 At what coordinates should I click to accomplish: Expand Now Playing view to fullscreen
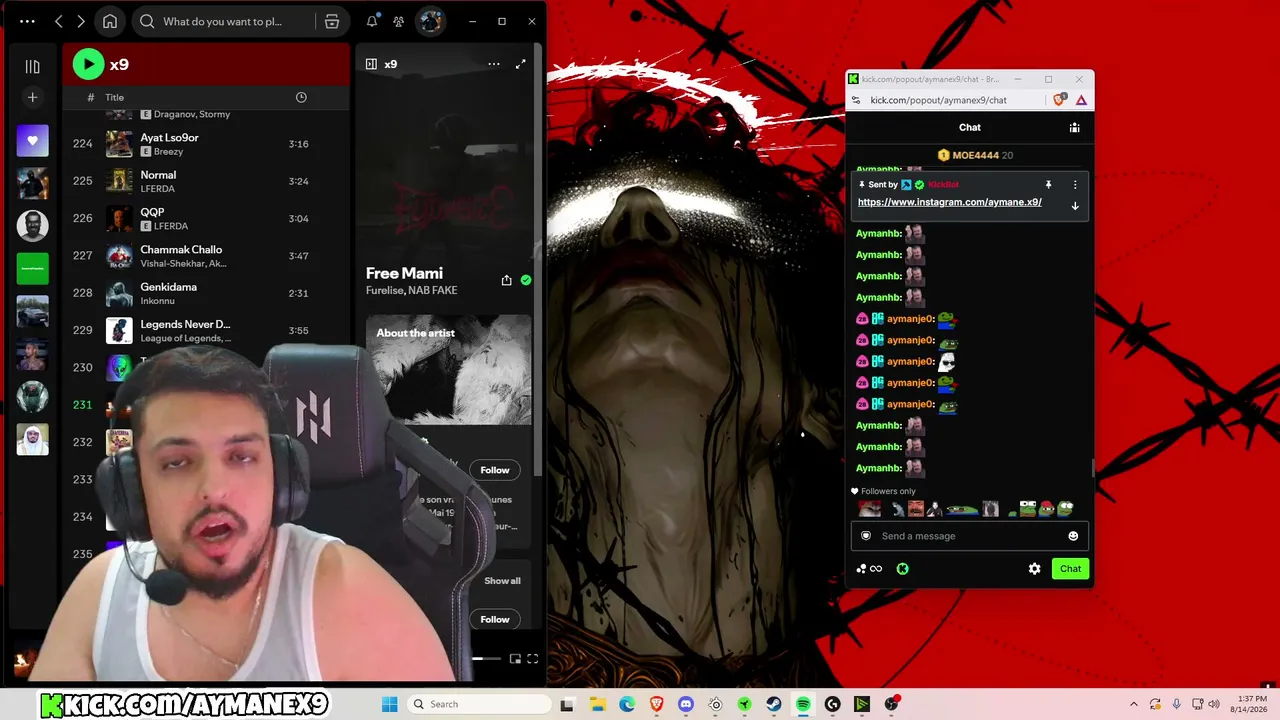520,64
